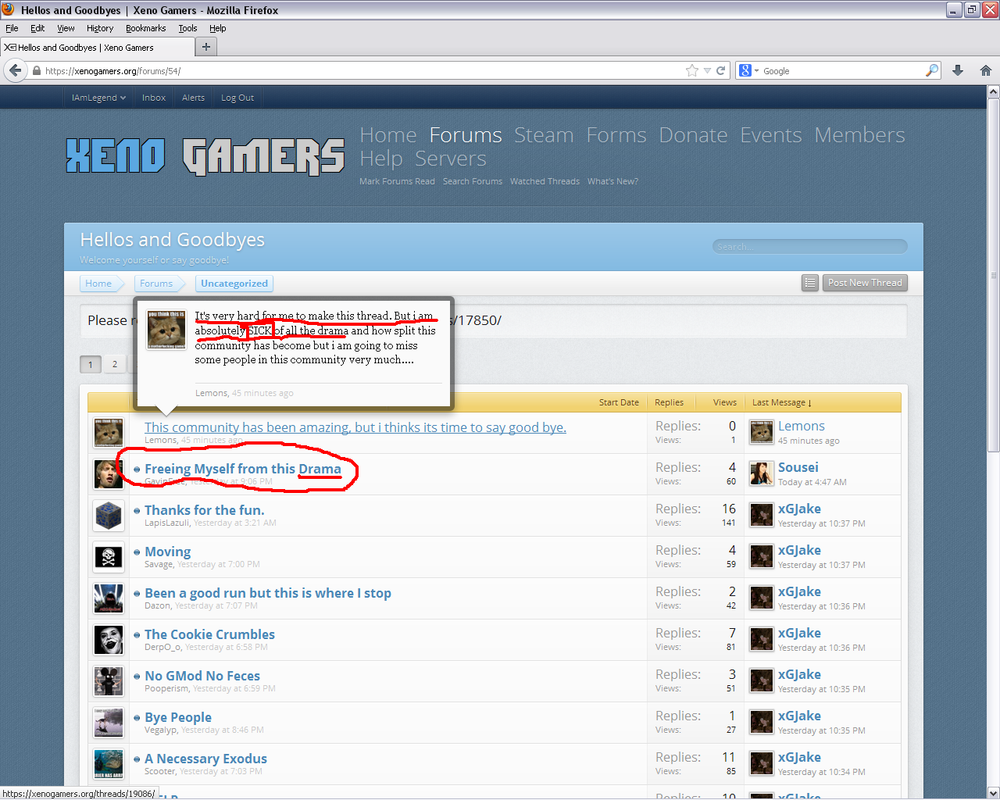Click the Xeno Gamers logo
The width and height of the screenshot is (1000, 800).
pos(205,156)
